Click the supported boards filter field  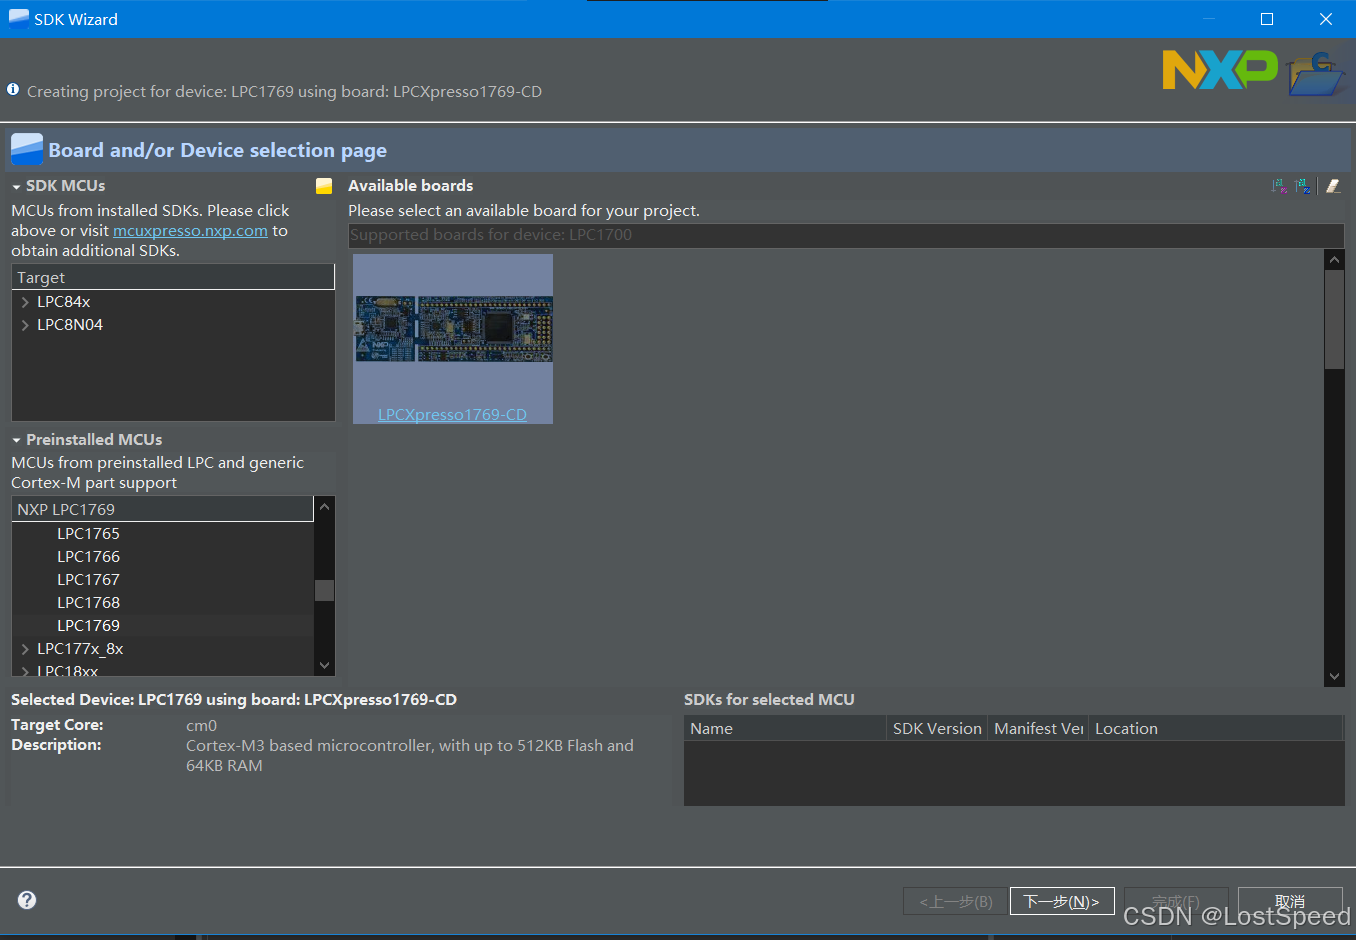click(846, 235)
